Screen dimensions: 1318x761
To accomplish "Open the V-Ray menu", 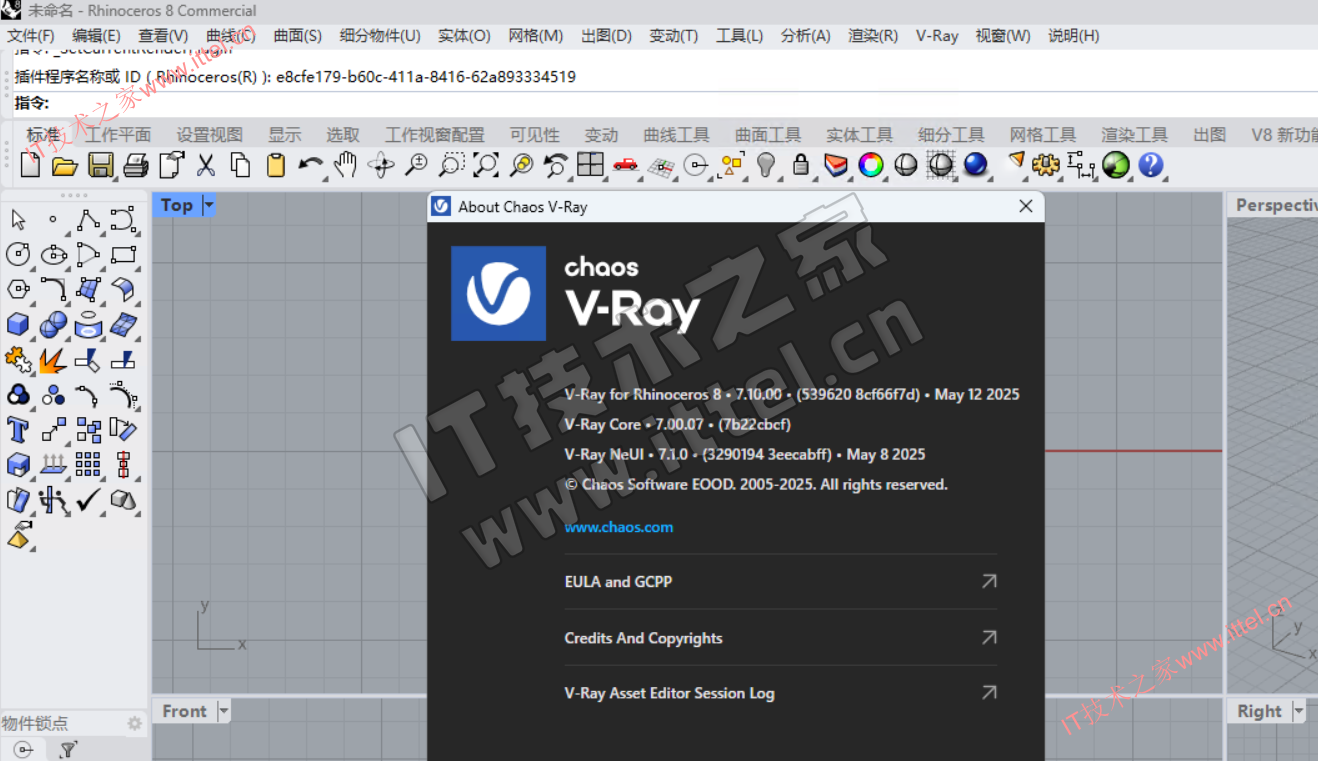I will 936,36.
